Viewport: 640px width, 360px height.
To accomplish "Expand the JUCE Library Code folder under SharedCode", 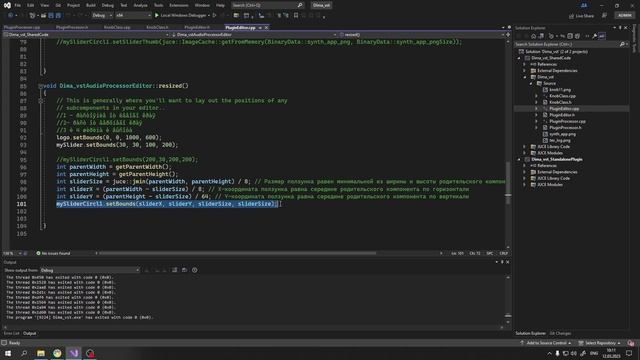I will (525, 147).
